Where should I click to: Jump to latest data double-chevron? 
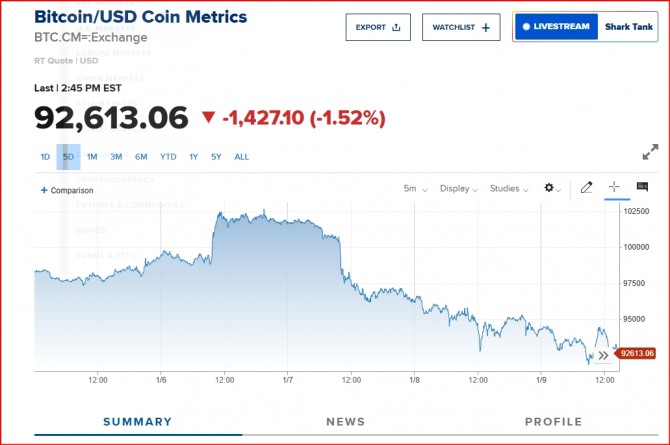pyautogui.click(x=603, y=355)
